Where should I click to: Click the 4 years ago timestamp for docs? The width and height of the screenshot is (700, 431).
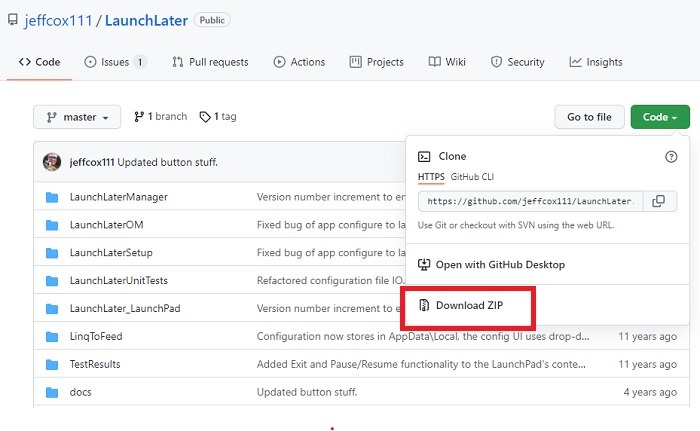click(650, 392)
